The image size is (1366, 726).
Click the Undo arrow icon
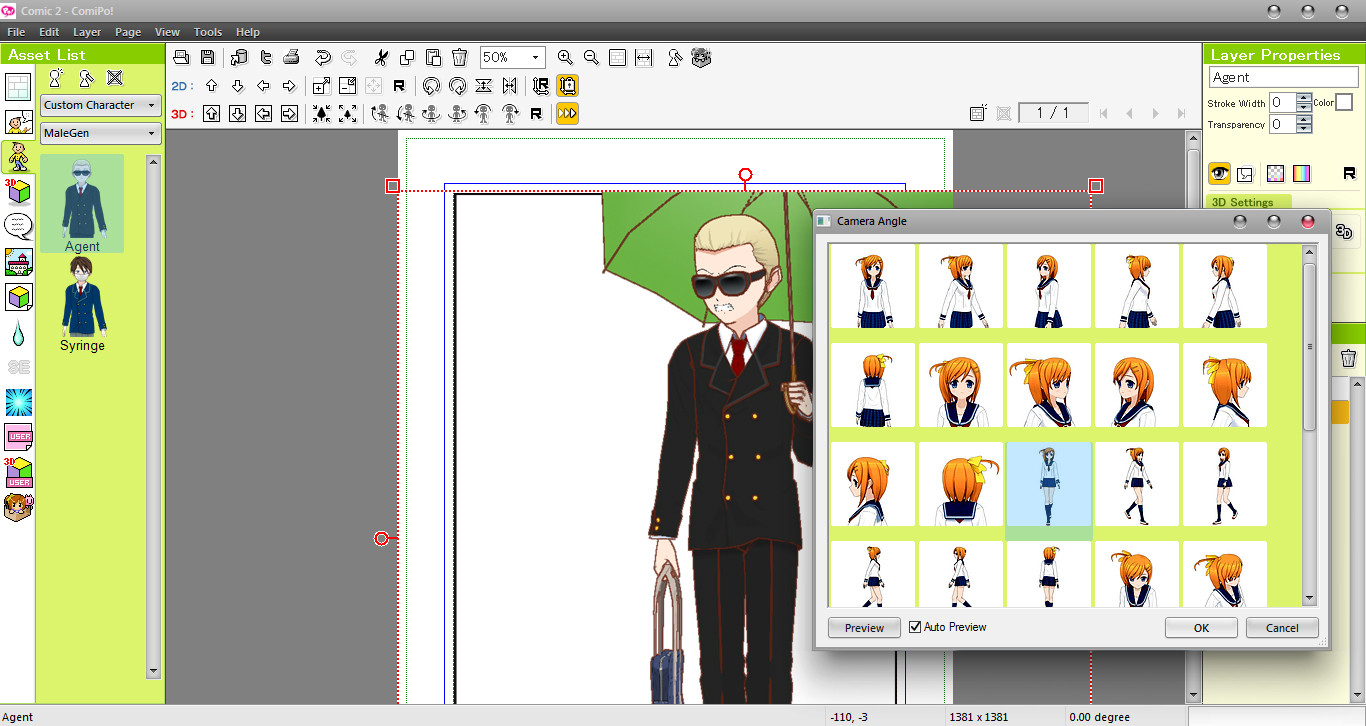(x=321, y=57)
